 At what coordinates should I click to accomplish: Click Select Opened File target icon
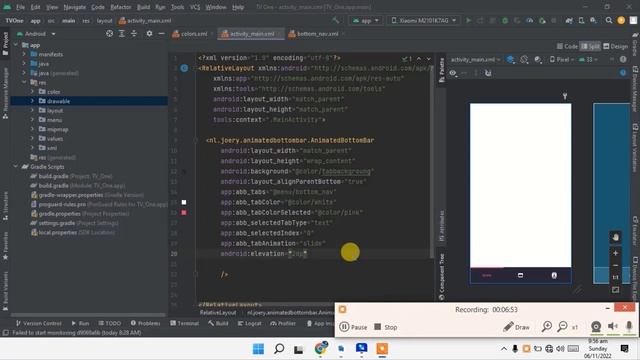tap(109, 33)
